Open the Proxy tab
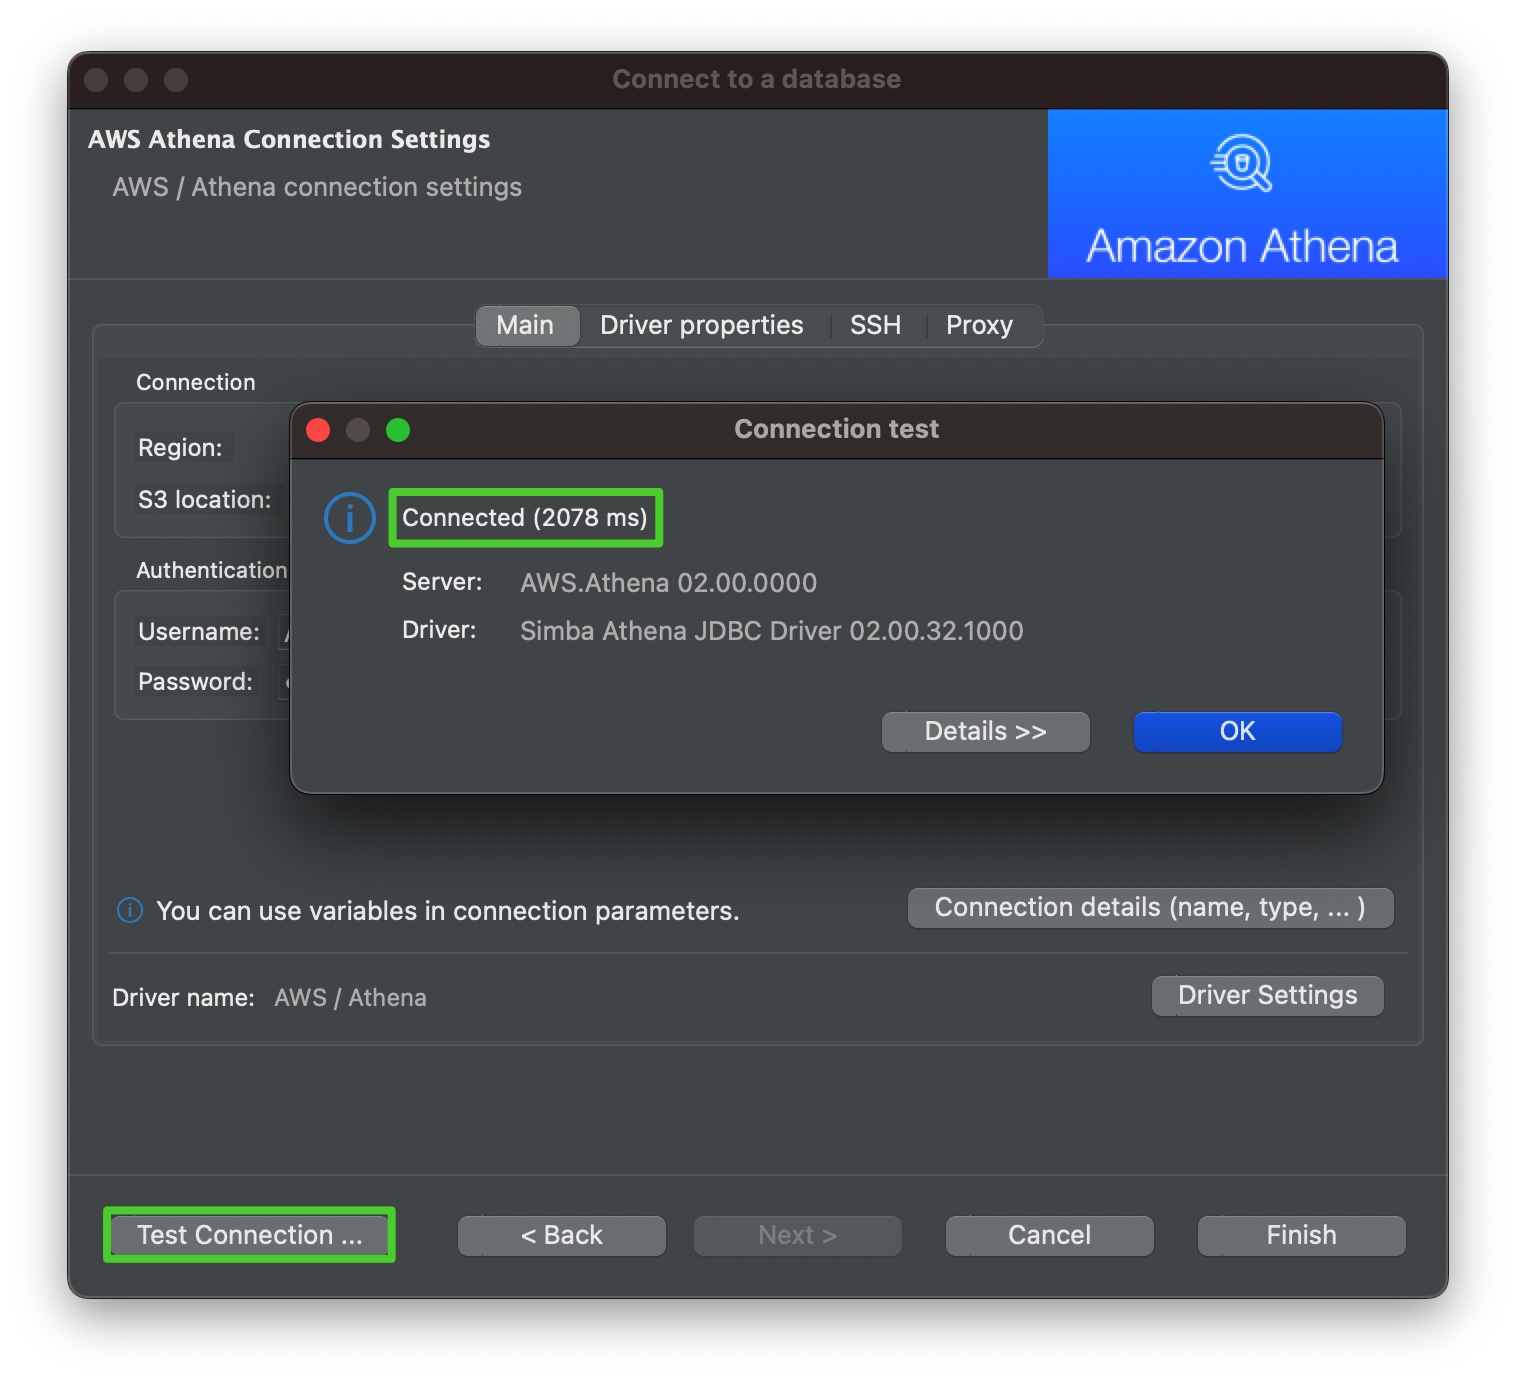Viewport: 1516px width, 1382px height. [x=979, y=325]
